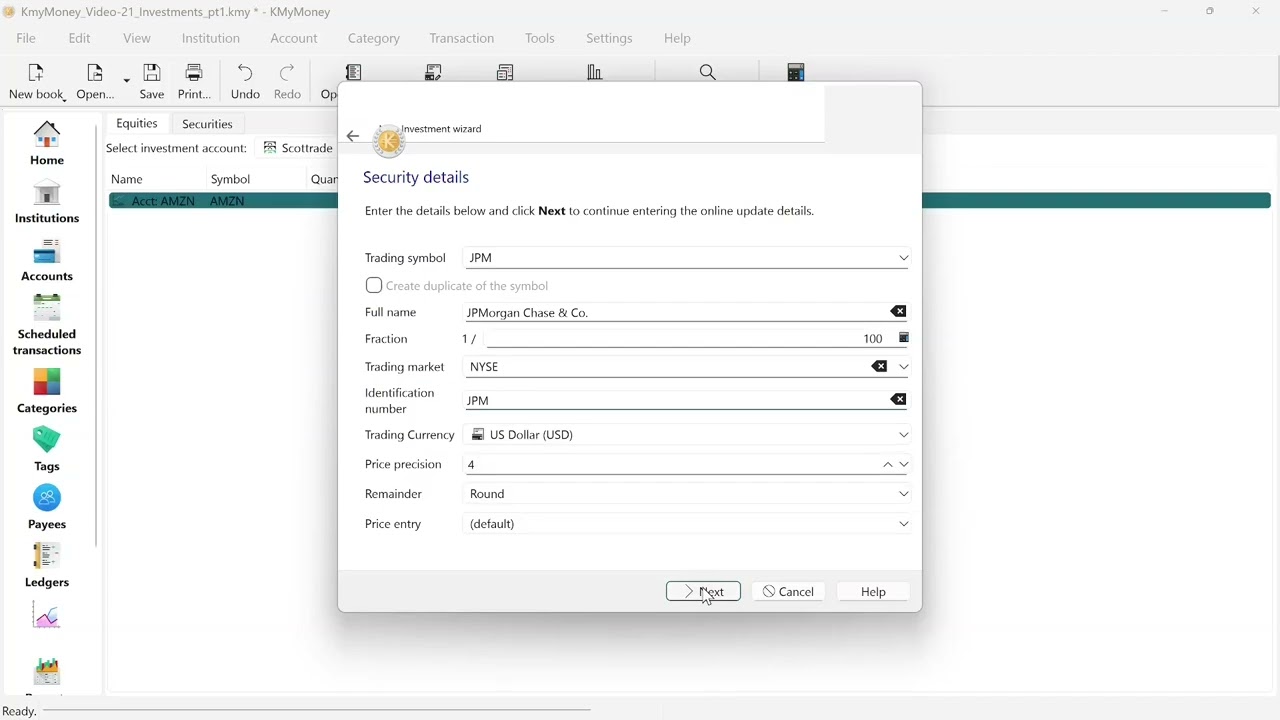The height and width of the screenshot is (720, 1280).
Task: Enable Create duplicate of the symbol
Action: (x=374, y=286)
